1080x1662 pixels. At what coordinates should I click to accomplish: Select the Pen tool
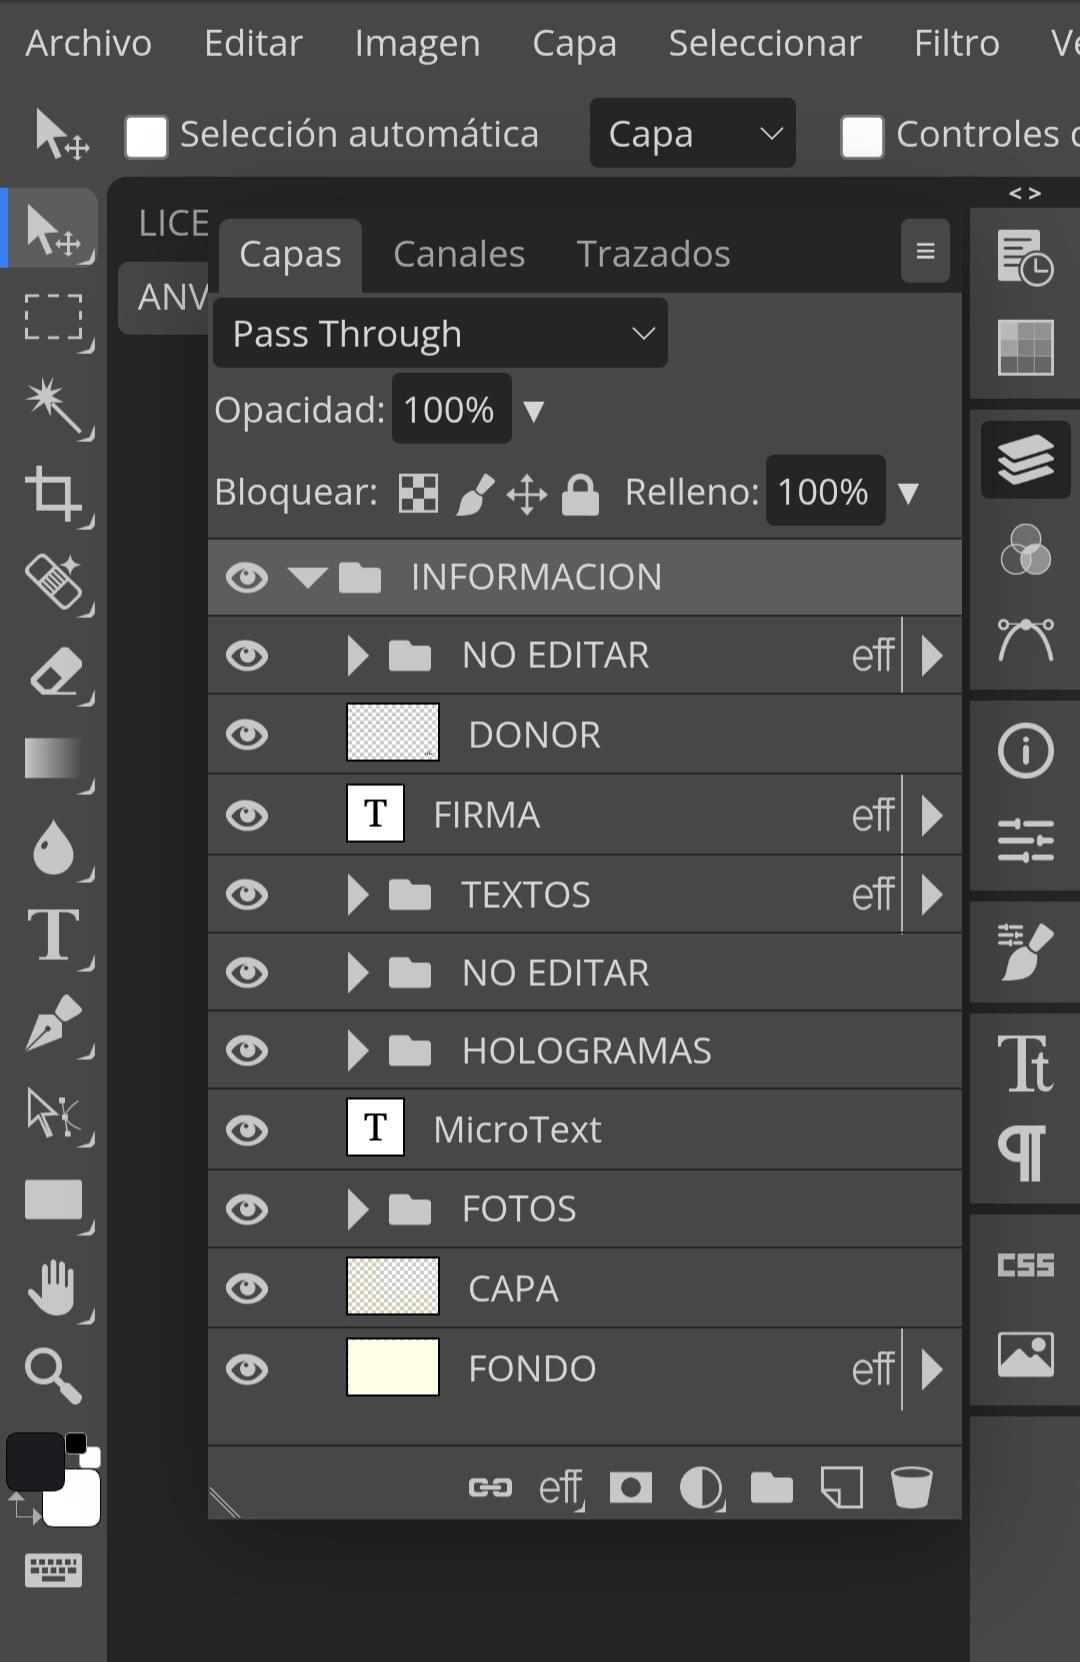tap(54, 1023)
